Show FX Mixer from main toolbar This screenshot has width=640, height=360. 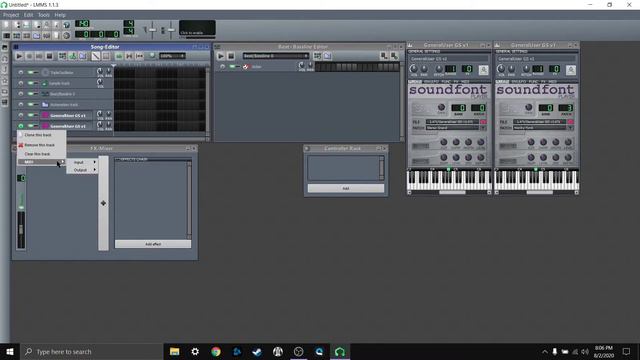pyautogui.click(x=47, y=36)
